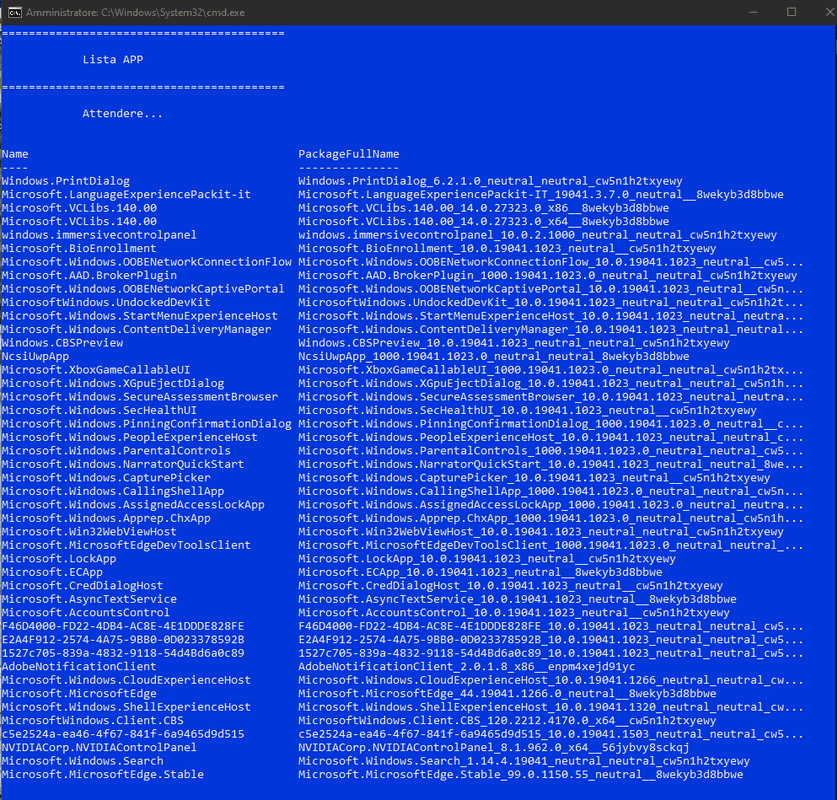The image size is (837, 800).
Task: Select 'Microsoft.XboxGameCallableUI' in the Name column
Action: tap(96, 370)
